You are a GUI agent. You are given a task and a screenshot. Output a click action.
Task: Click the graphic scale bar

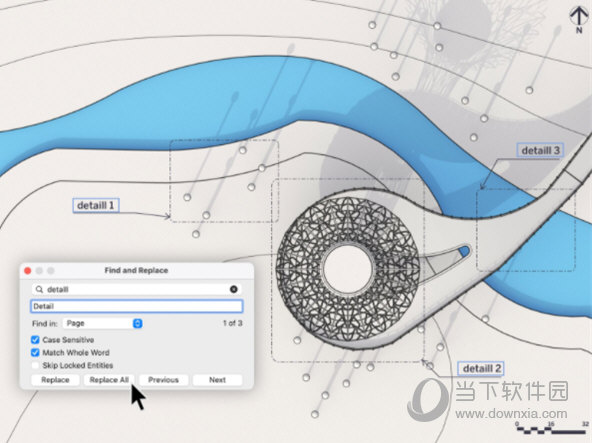[x=552, y=427]
